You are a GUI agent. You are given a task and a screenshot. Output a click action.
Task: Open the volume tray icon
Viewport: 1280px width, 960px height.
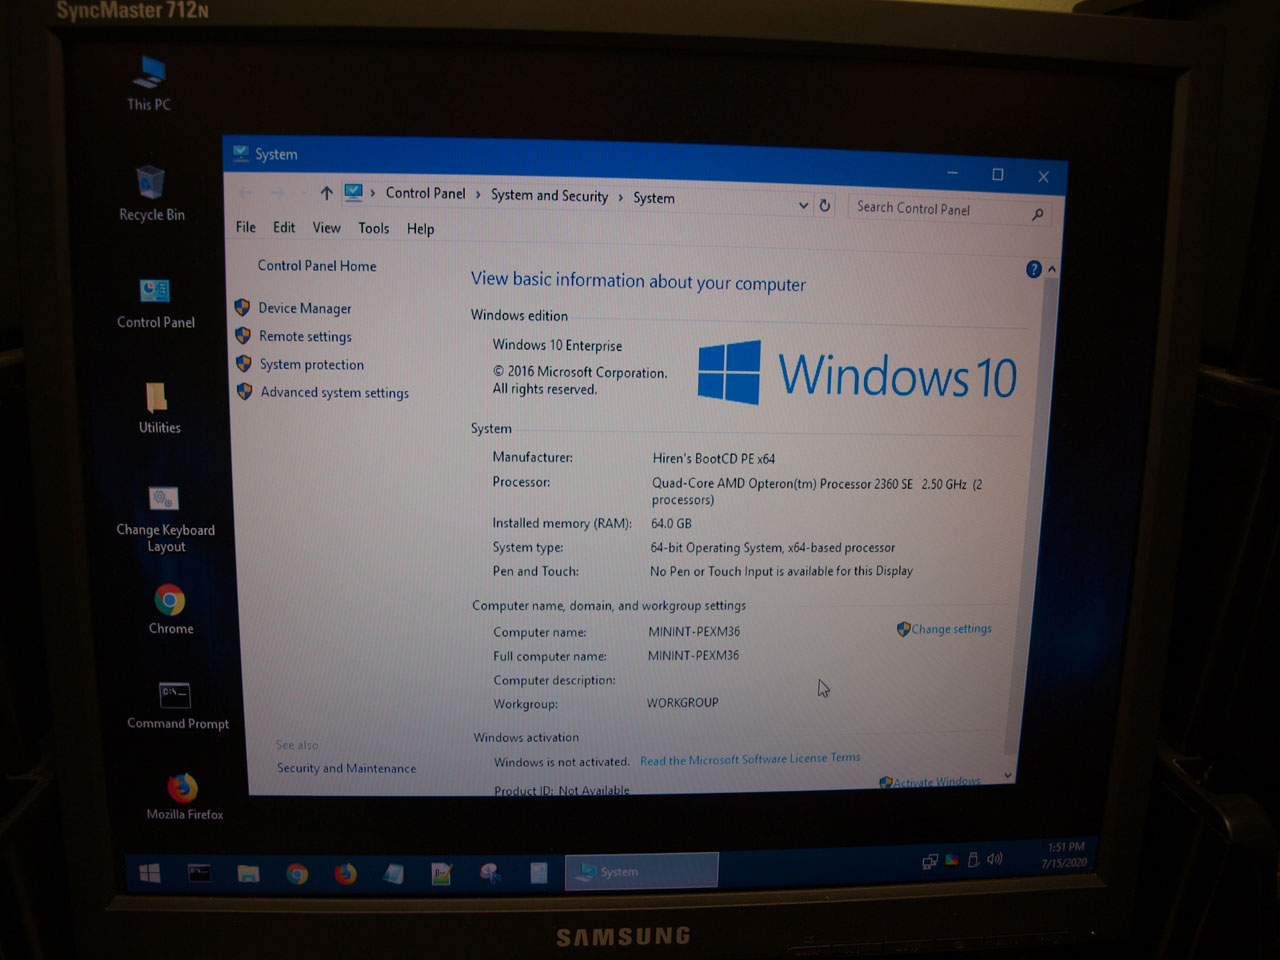click(x=994, y=859)
